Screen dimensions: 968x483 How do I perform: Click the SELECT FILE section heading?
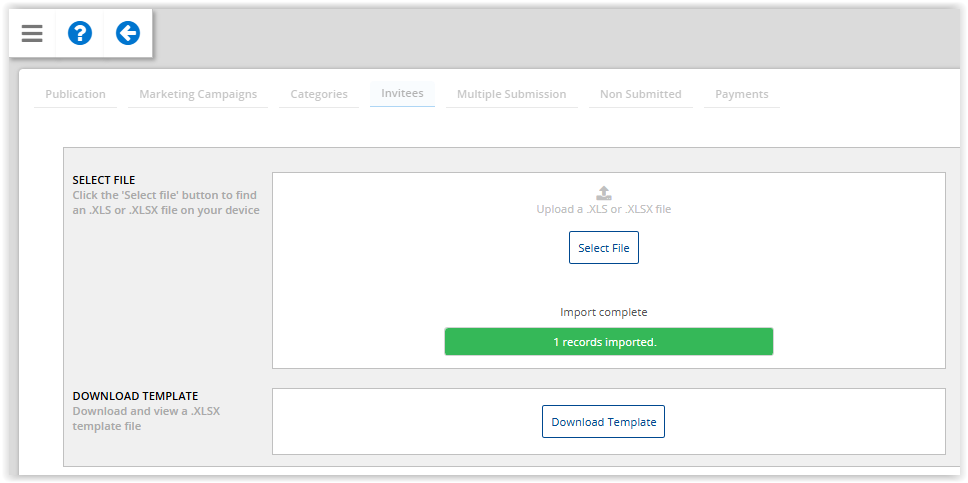pyautogui.click(x=104, y=180)
